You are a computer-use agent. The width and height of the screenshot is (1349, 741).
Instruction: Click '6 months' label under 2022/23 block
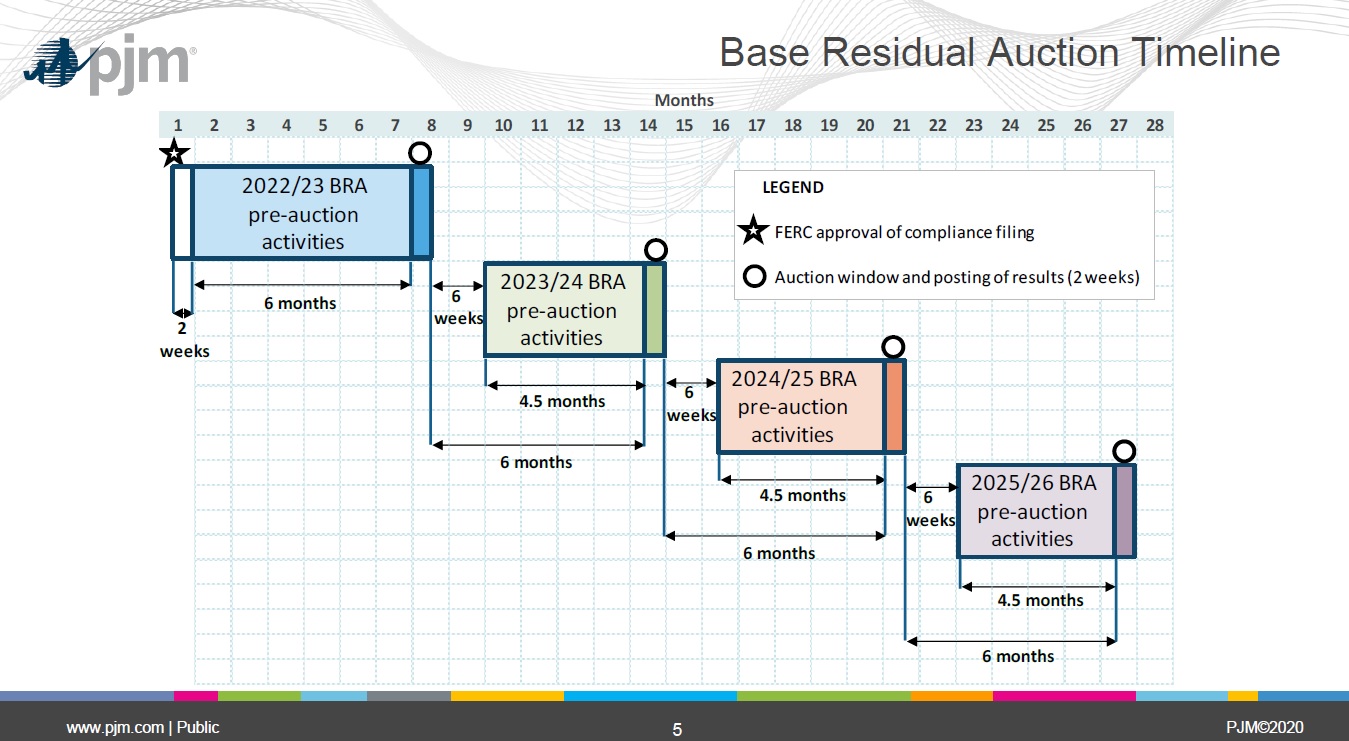(300, 303)
